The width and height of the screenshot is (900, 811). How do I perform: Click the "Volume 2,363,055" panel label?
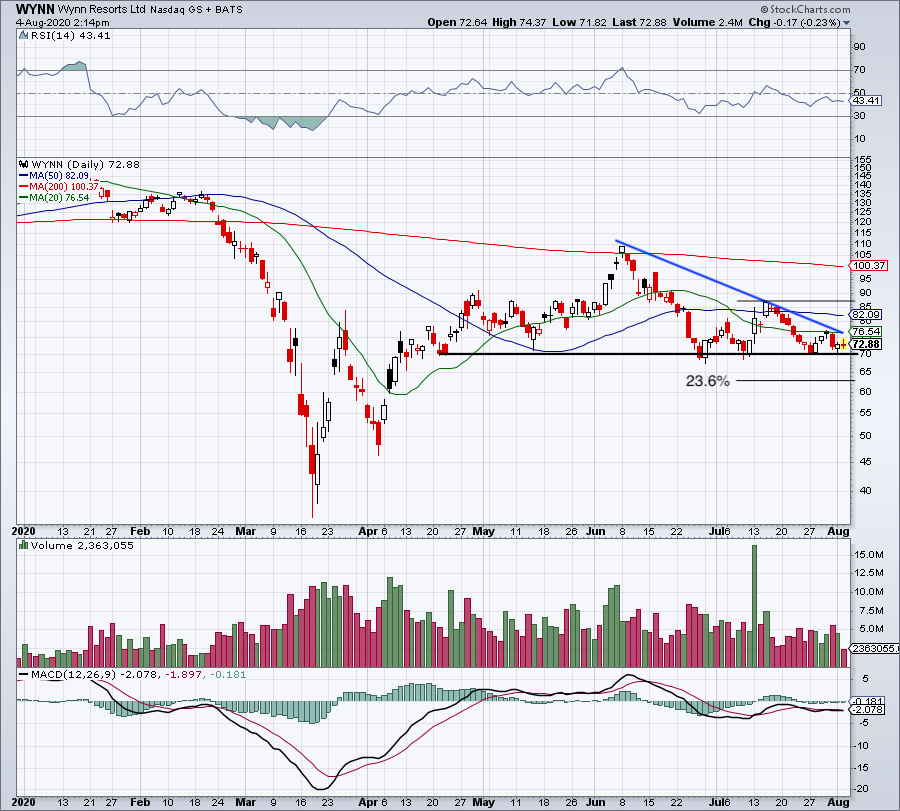[x=82, y=545]
